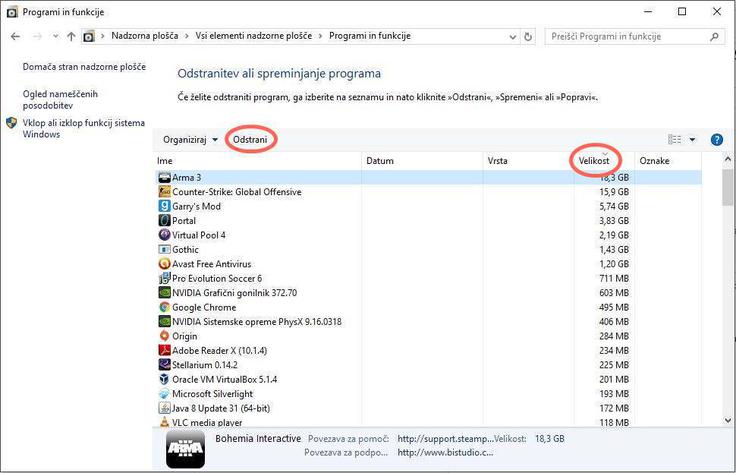Viewport: 736px width, 473px height.
Task: Click the Programi in funkcije breadcrumb
Action: pyautogui.click(x=370, y=36)
